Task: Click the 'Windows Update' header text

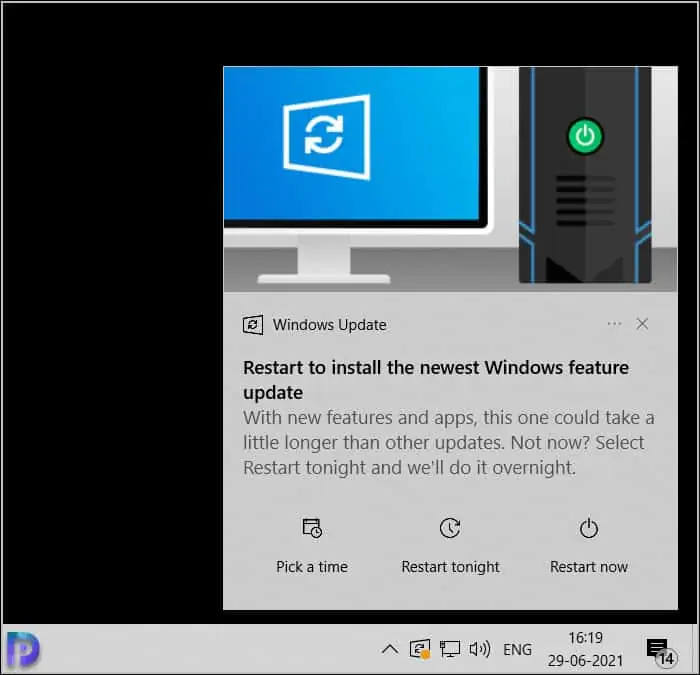Action: pyautogui.click(x=329, y=325)
